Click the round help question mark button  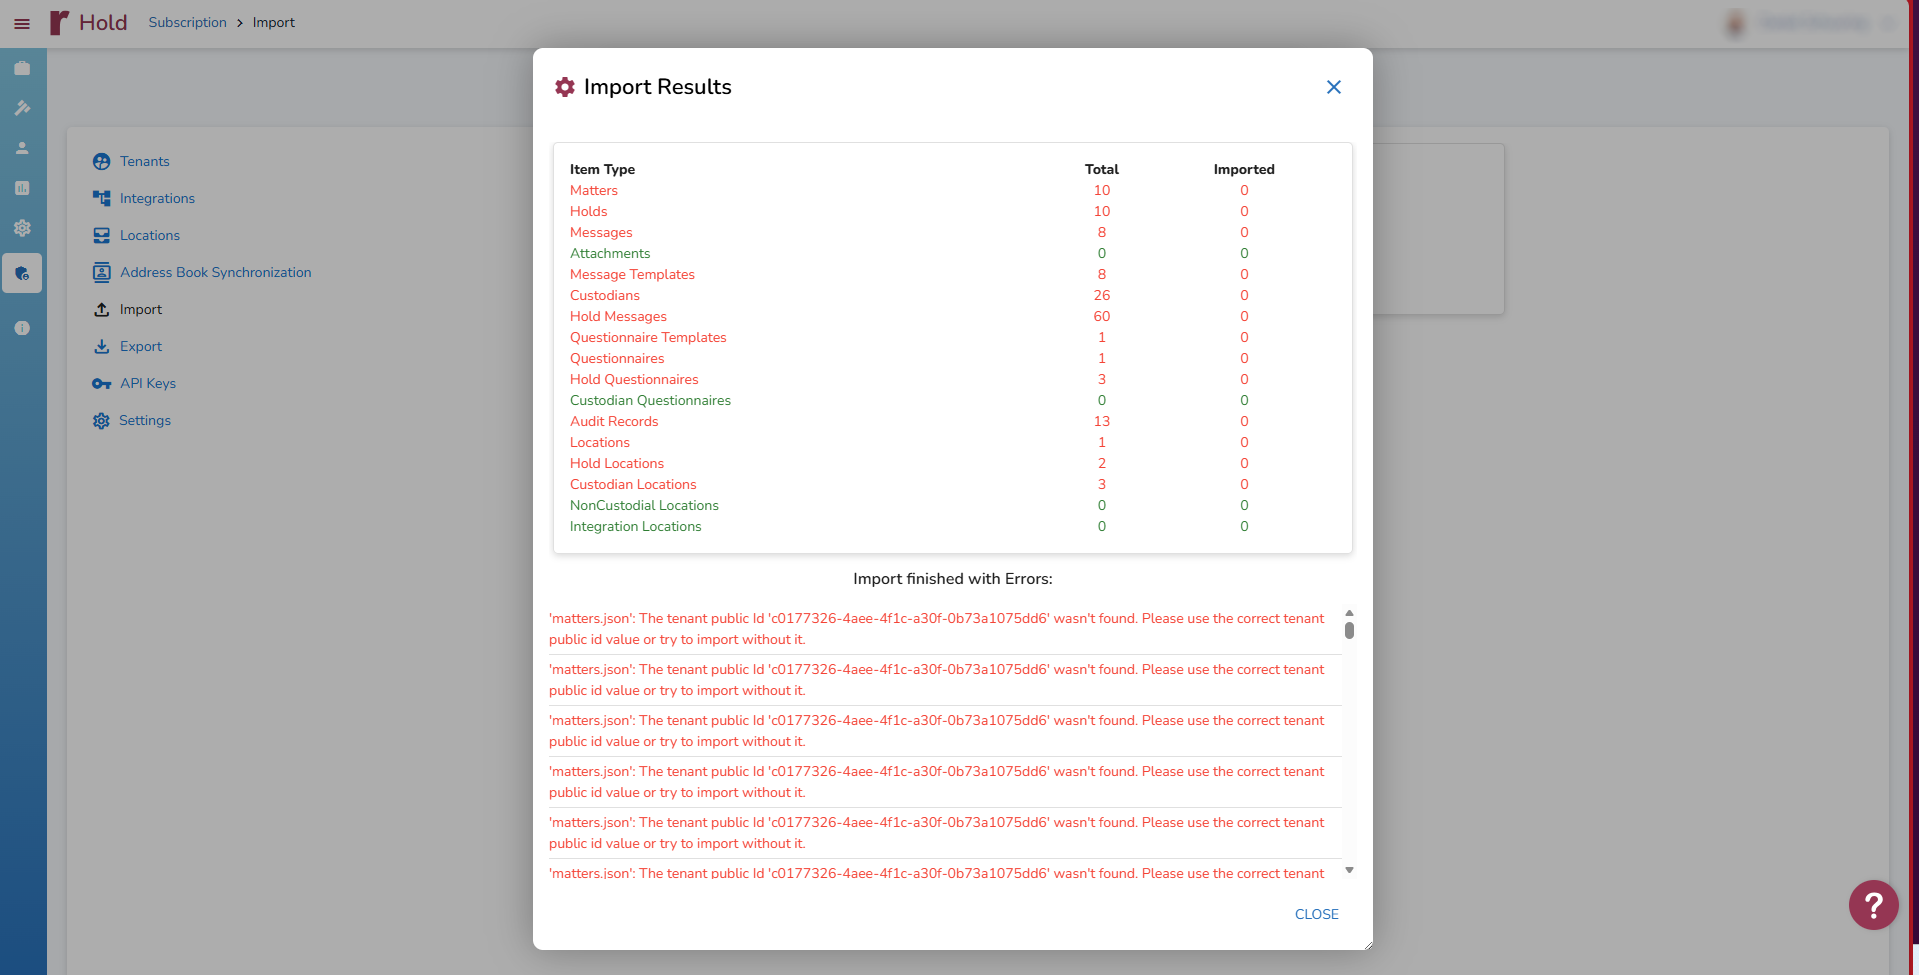[x=1873, y=905]
